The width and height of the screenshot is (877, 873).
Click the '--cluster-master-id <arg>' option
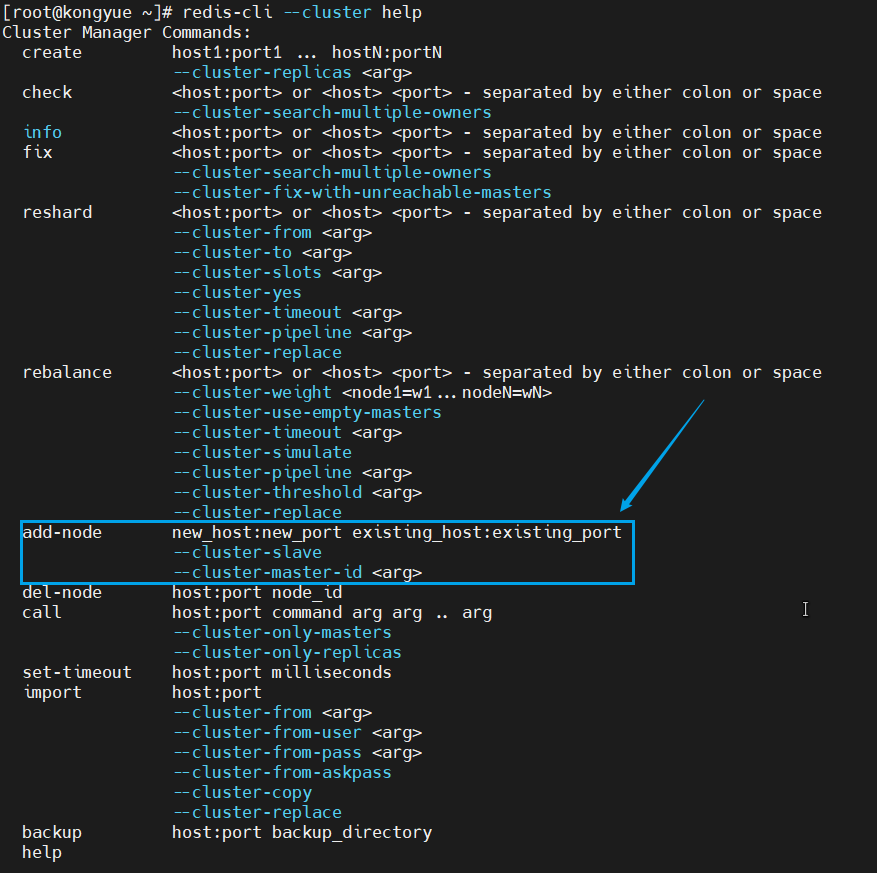point(297,573)
